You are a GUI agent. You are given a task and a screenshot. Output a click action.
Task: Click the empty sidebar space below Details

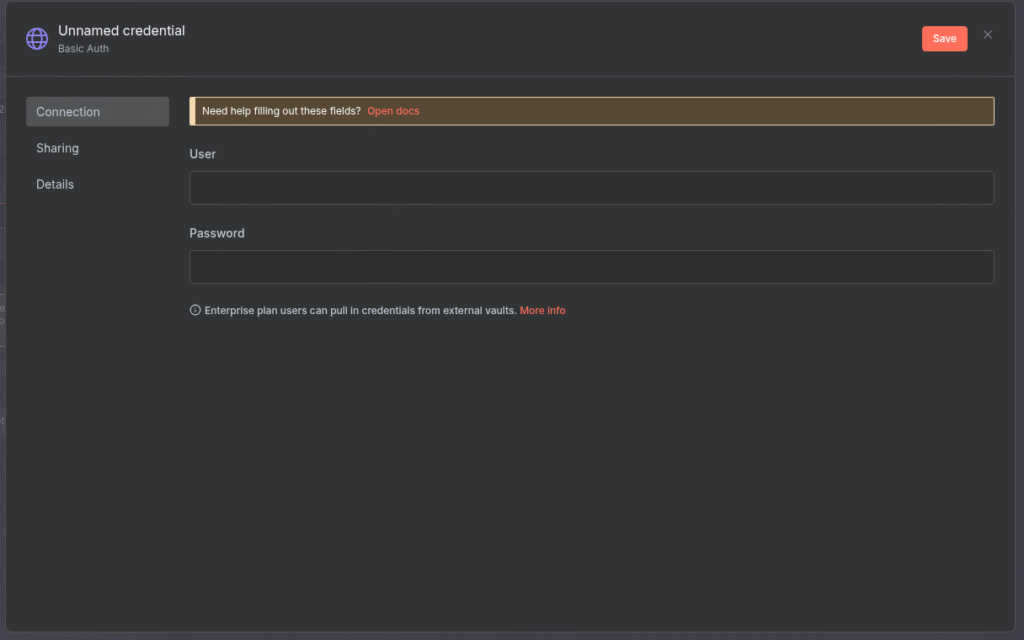click(x=97, y=400)
